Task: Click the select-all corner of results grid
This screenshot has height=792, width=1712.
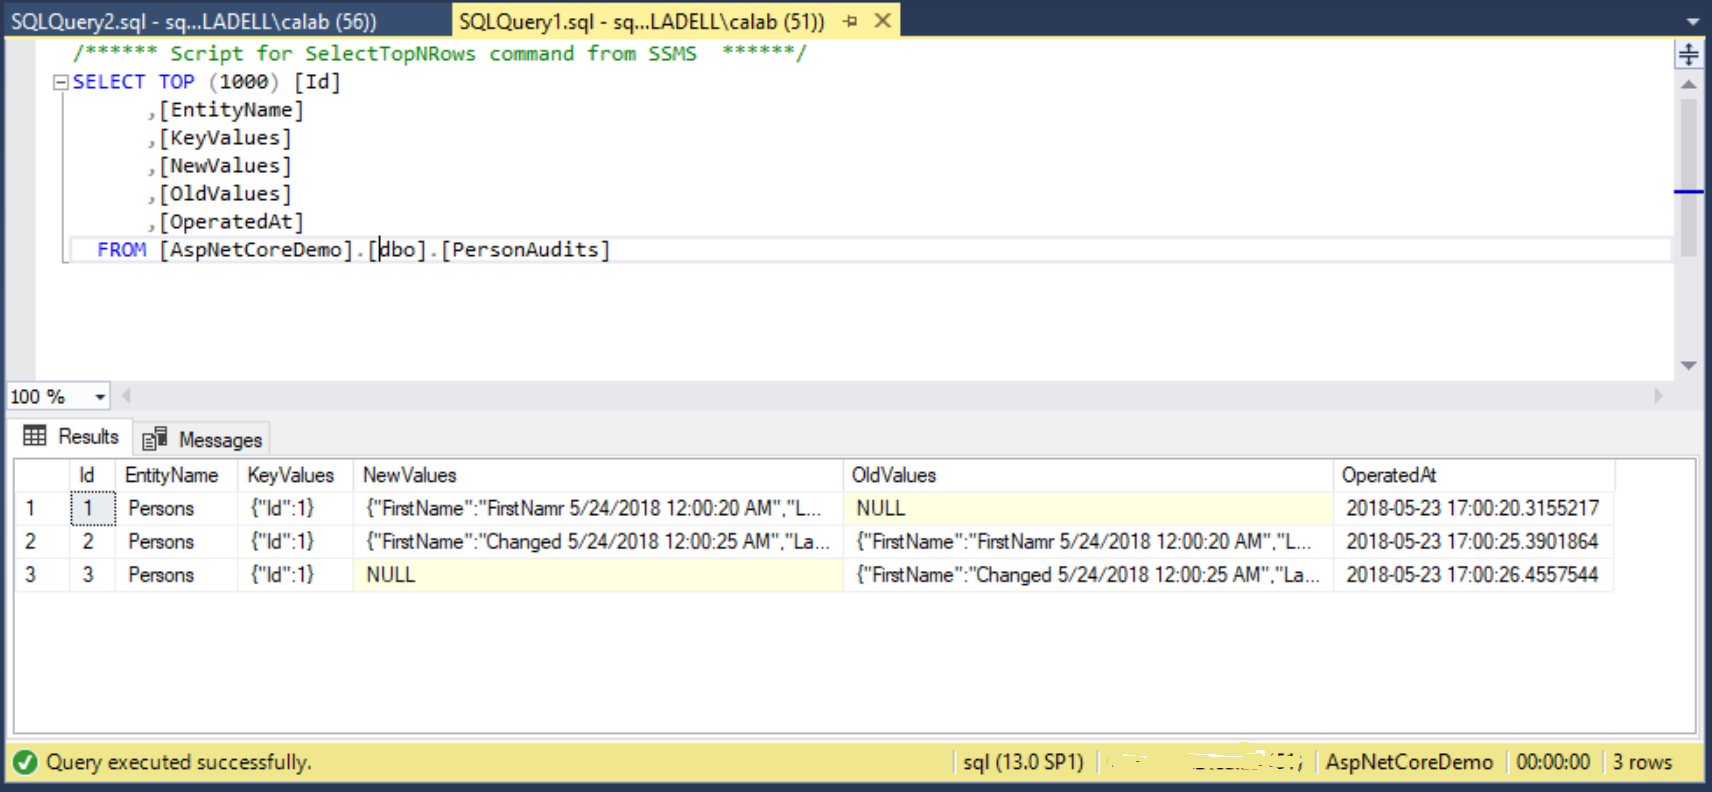Action: click(x=42, y=475)
